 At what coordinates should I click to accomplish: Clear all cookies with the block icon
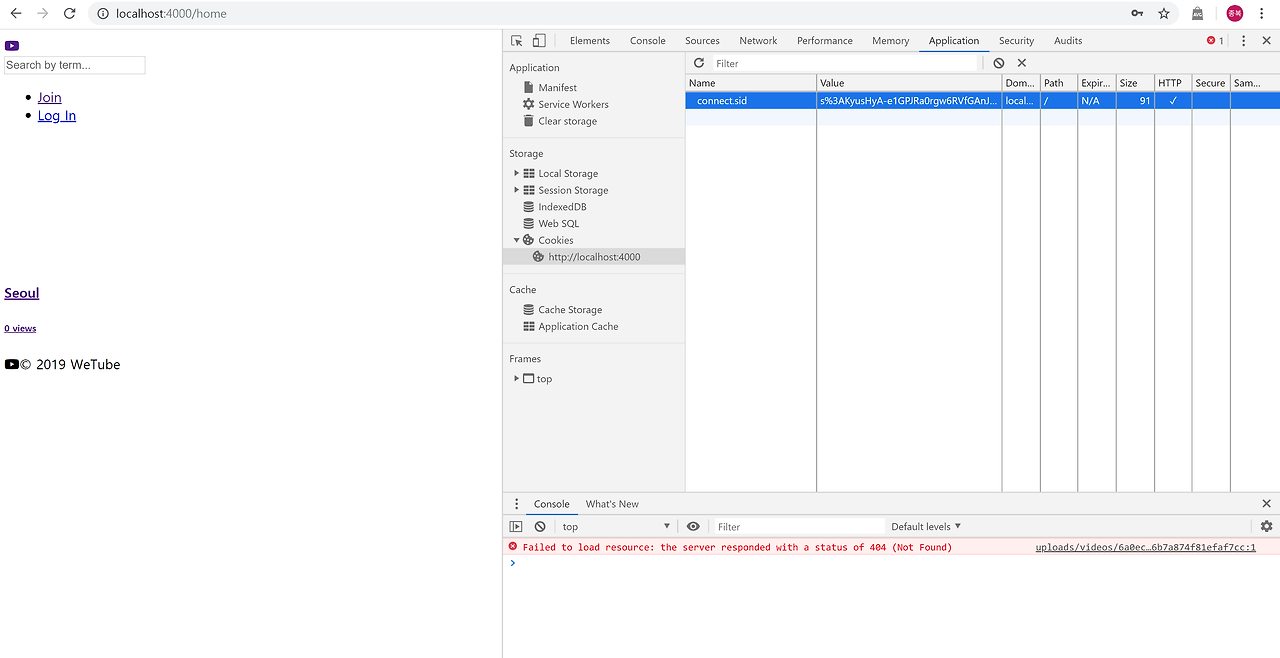coord(999,63)
